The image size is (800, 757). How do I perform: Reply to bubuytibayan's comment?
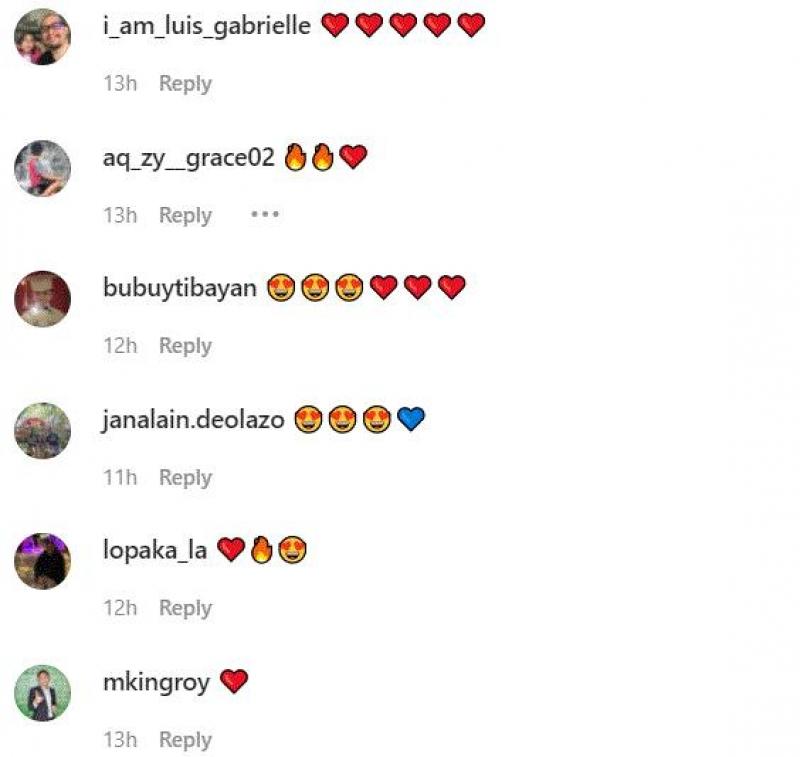click(x=185, y=346)
